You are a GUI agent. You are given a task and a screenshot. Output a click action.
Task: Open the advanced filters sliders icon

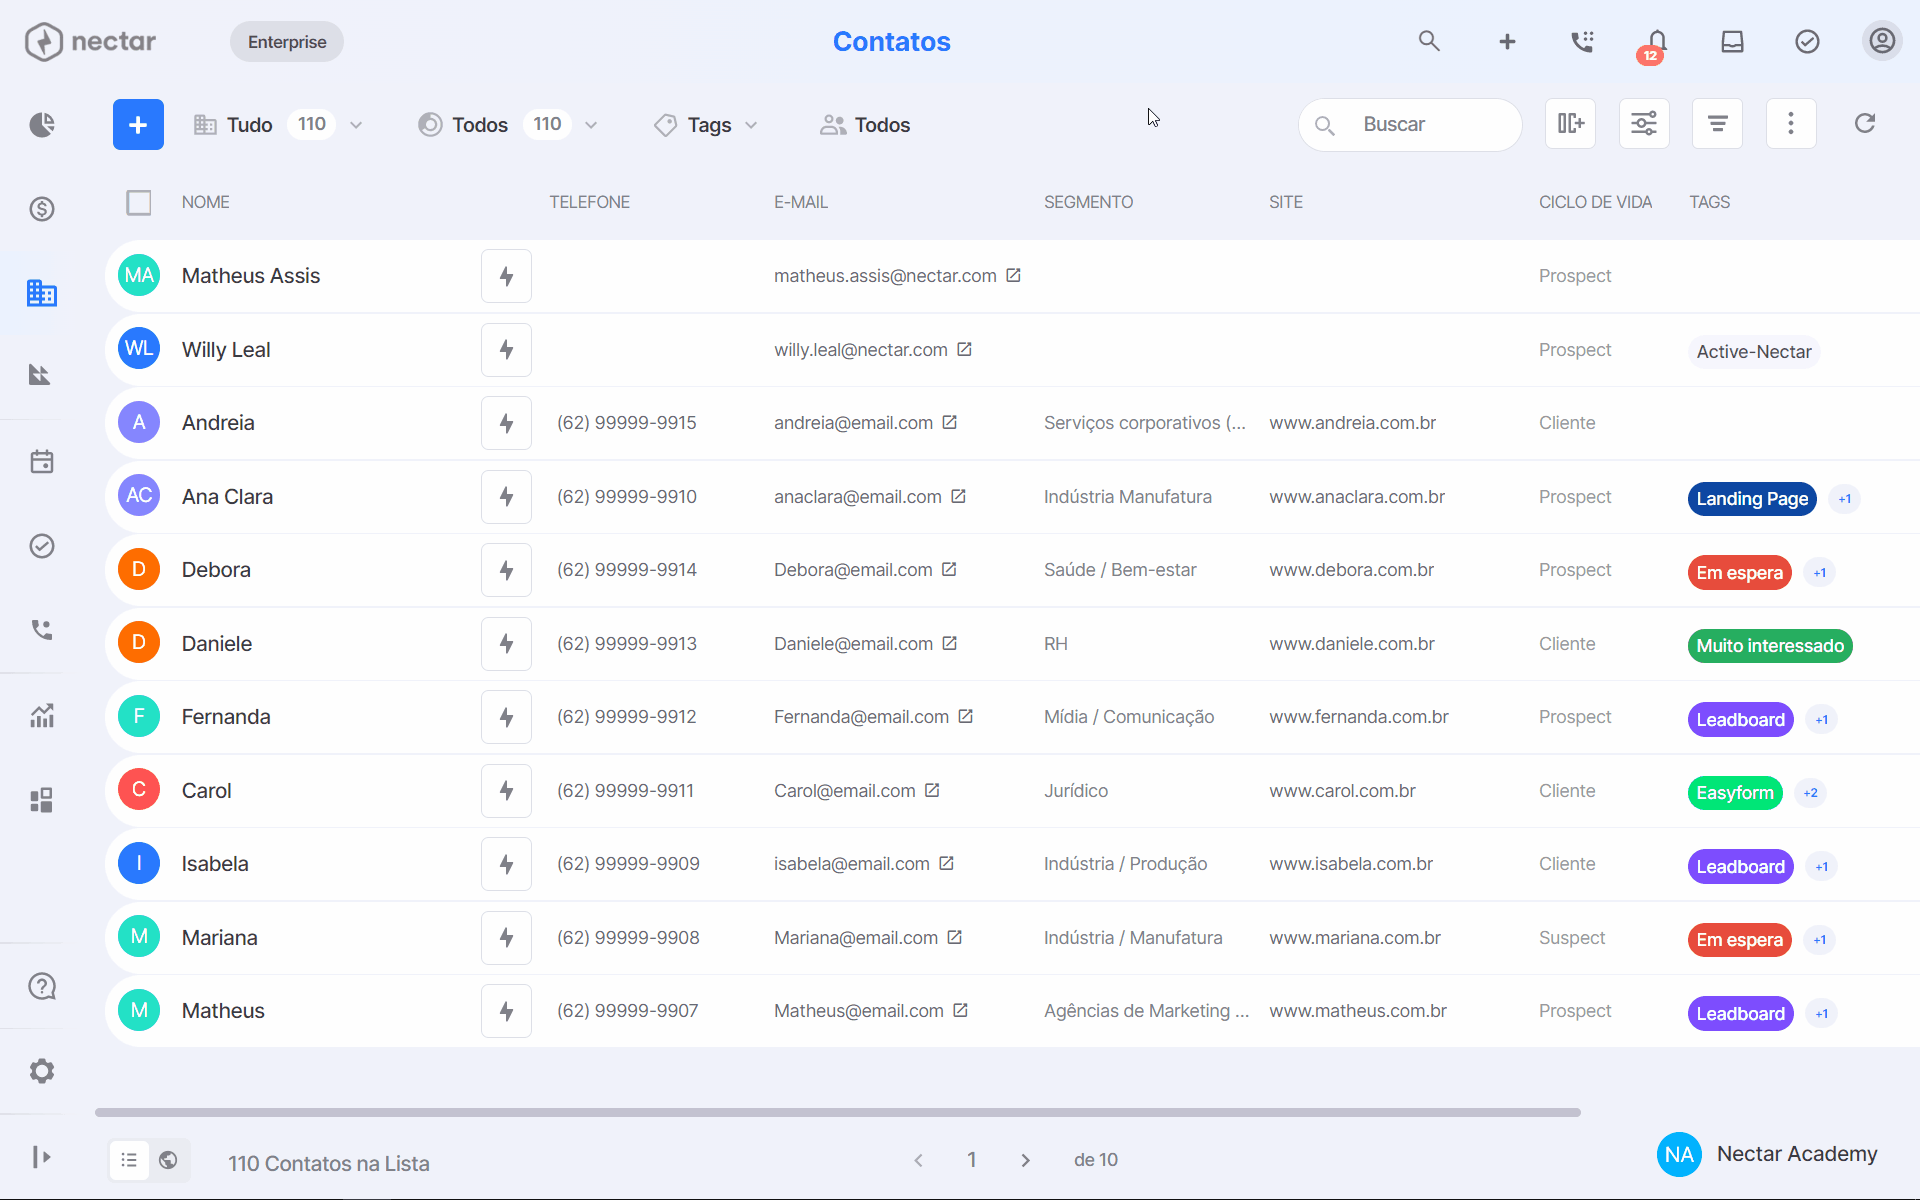1644,124
